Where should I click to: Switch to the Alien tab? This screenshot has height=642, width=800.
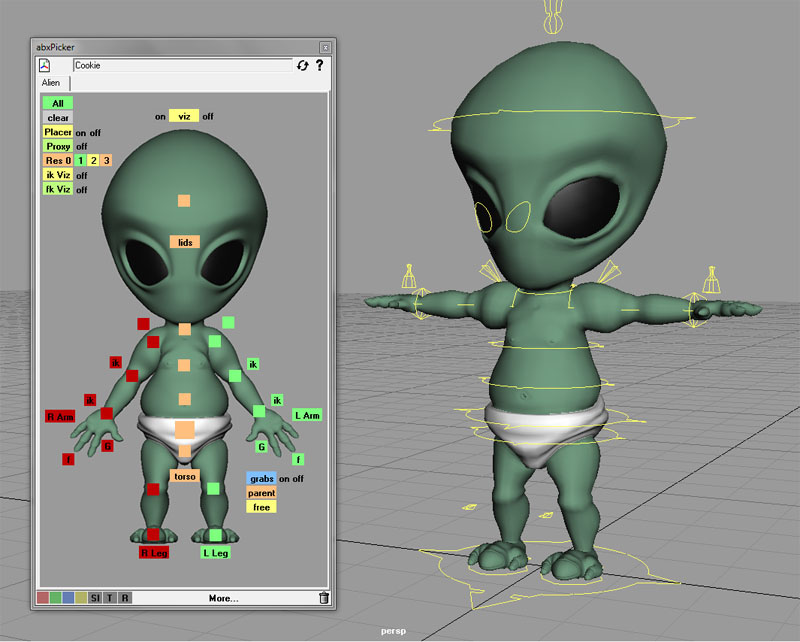[51, 84]
